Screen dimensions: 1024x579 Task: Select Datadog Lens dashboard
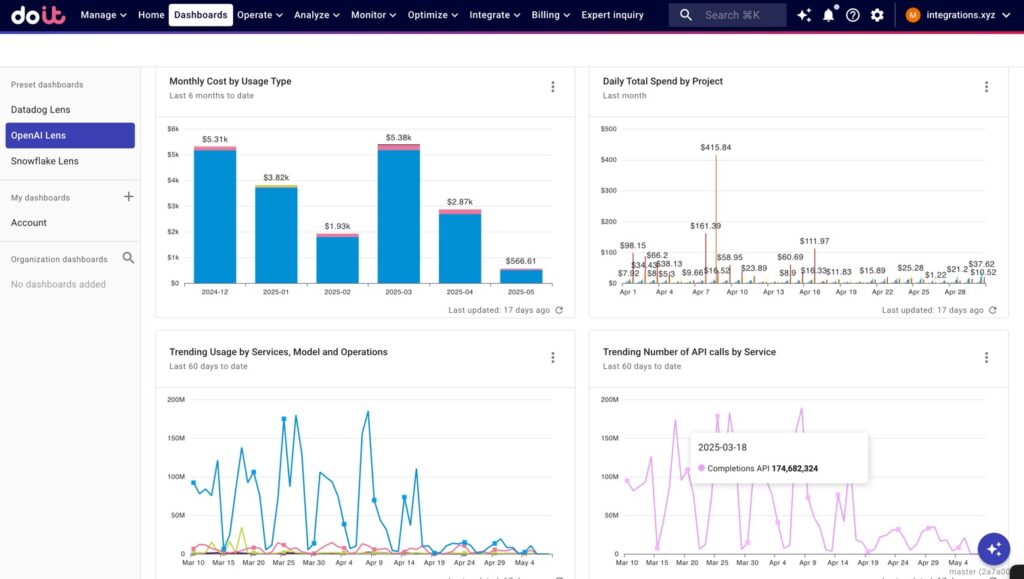[x=41, y=110]
